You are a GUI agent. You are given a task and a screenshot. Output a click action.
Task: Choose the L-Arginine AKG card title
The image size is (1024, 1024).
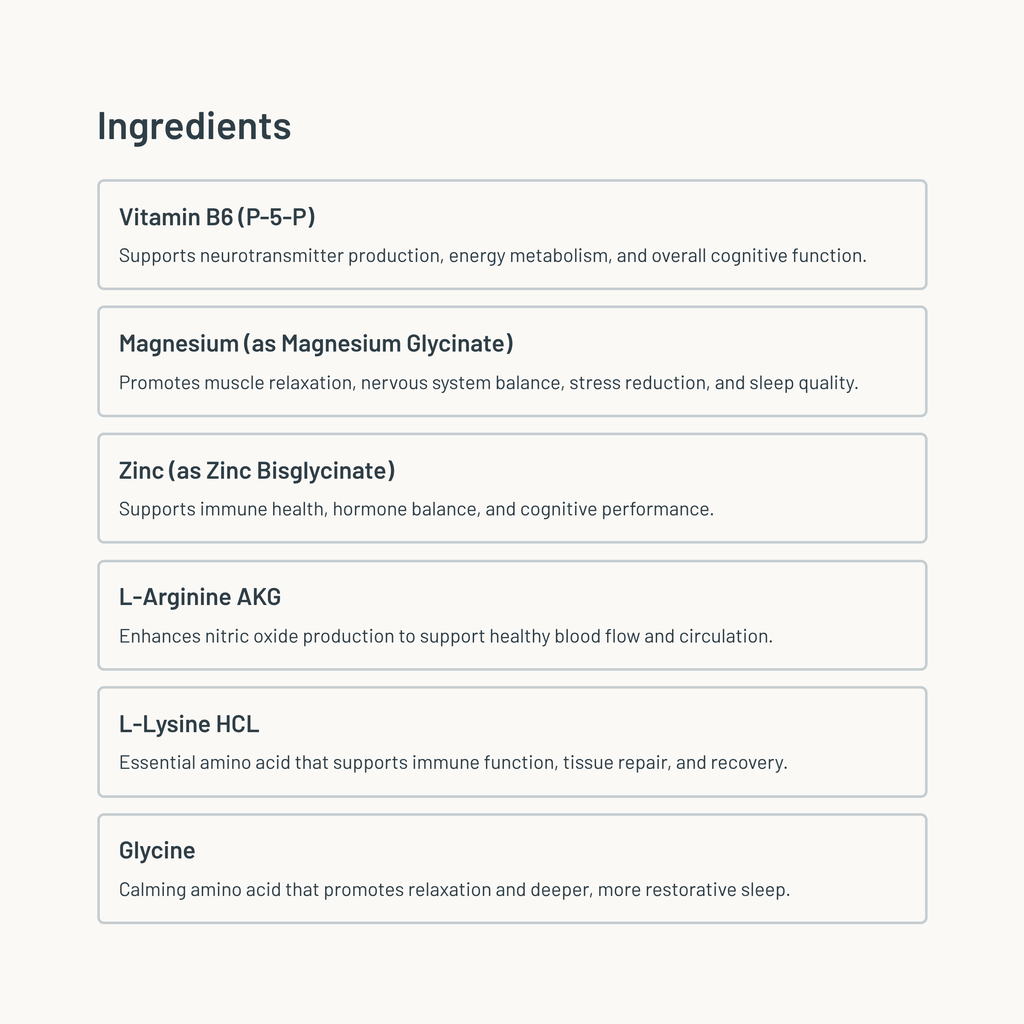click(200, 597)
